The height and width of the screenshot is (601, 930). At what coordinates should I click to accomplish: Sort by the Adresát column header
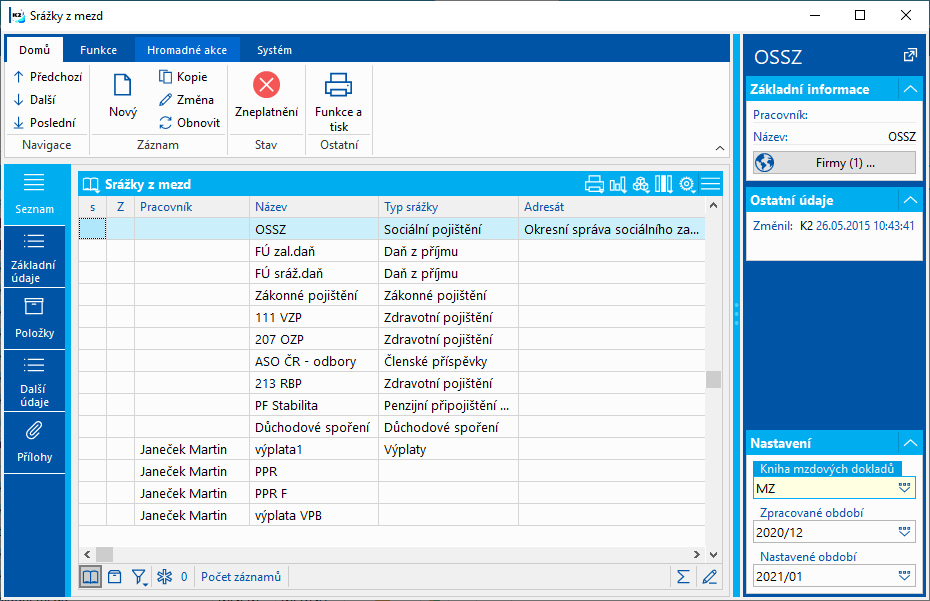(612, 206)
